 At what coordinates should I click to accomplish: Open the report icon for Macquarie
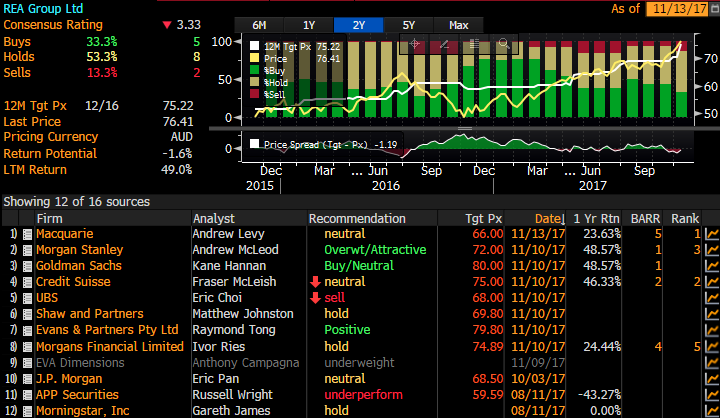click(x=28, y=234)
